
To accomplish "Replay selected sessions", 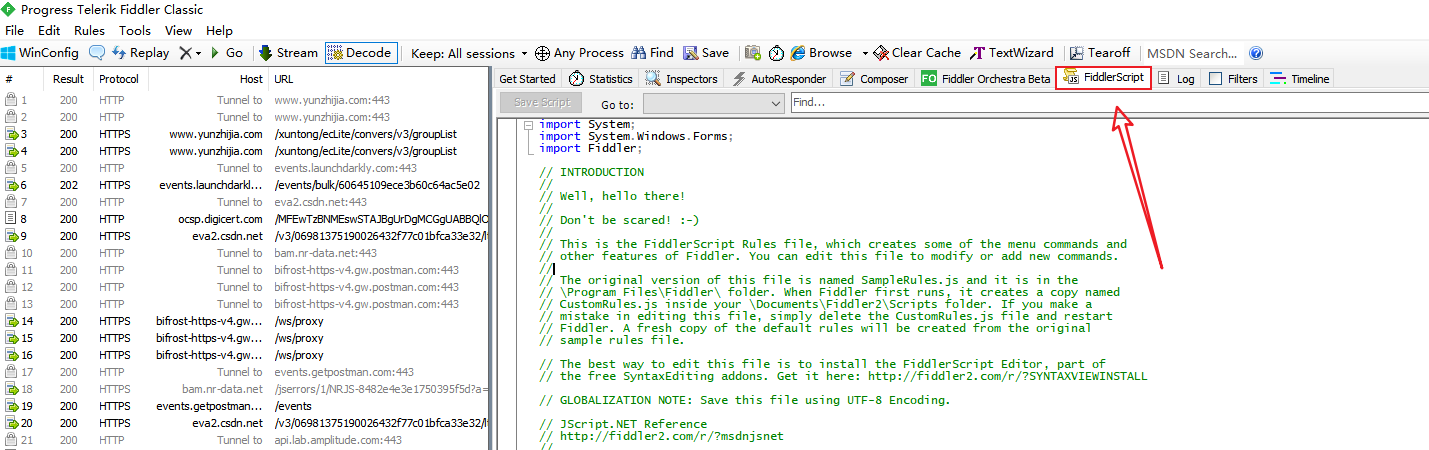I will [x=141, y=53].
